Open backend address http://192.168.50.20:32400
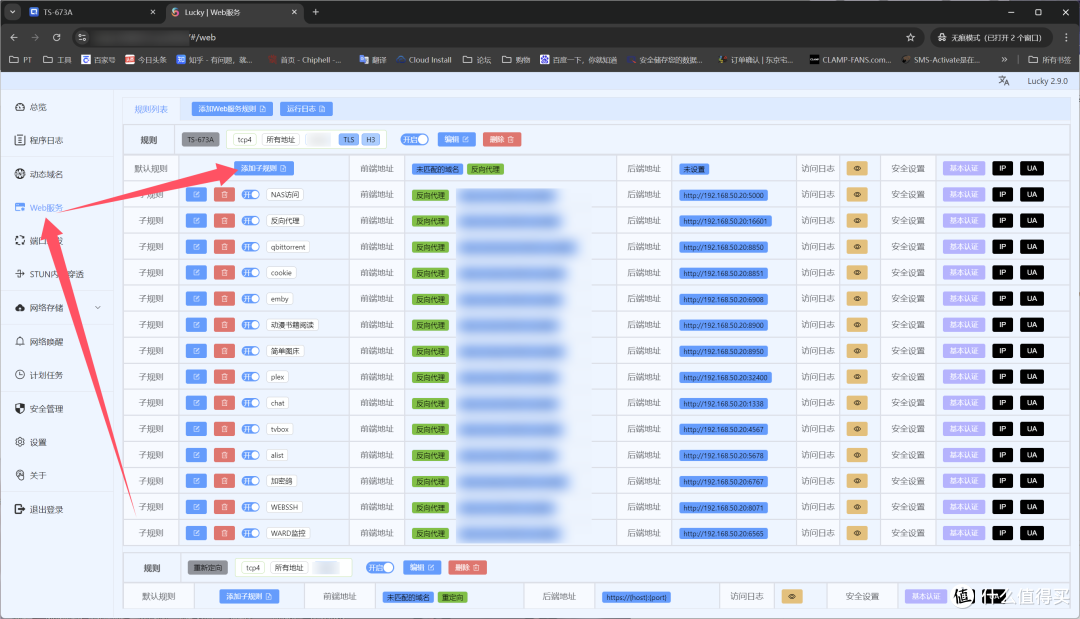This screenshot has height=619, width=1080. coord(725,377)
